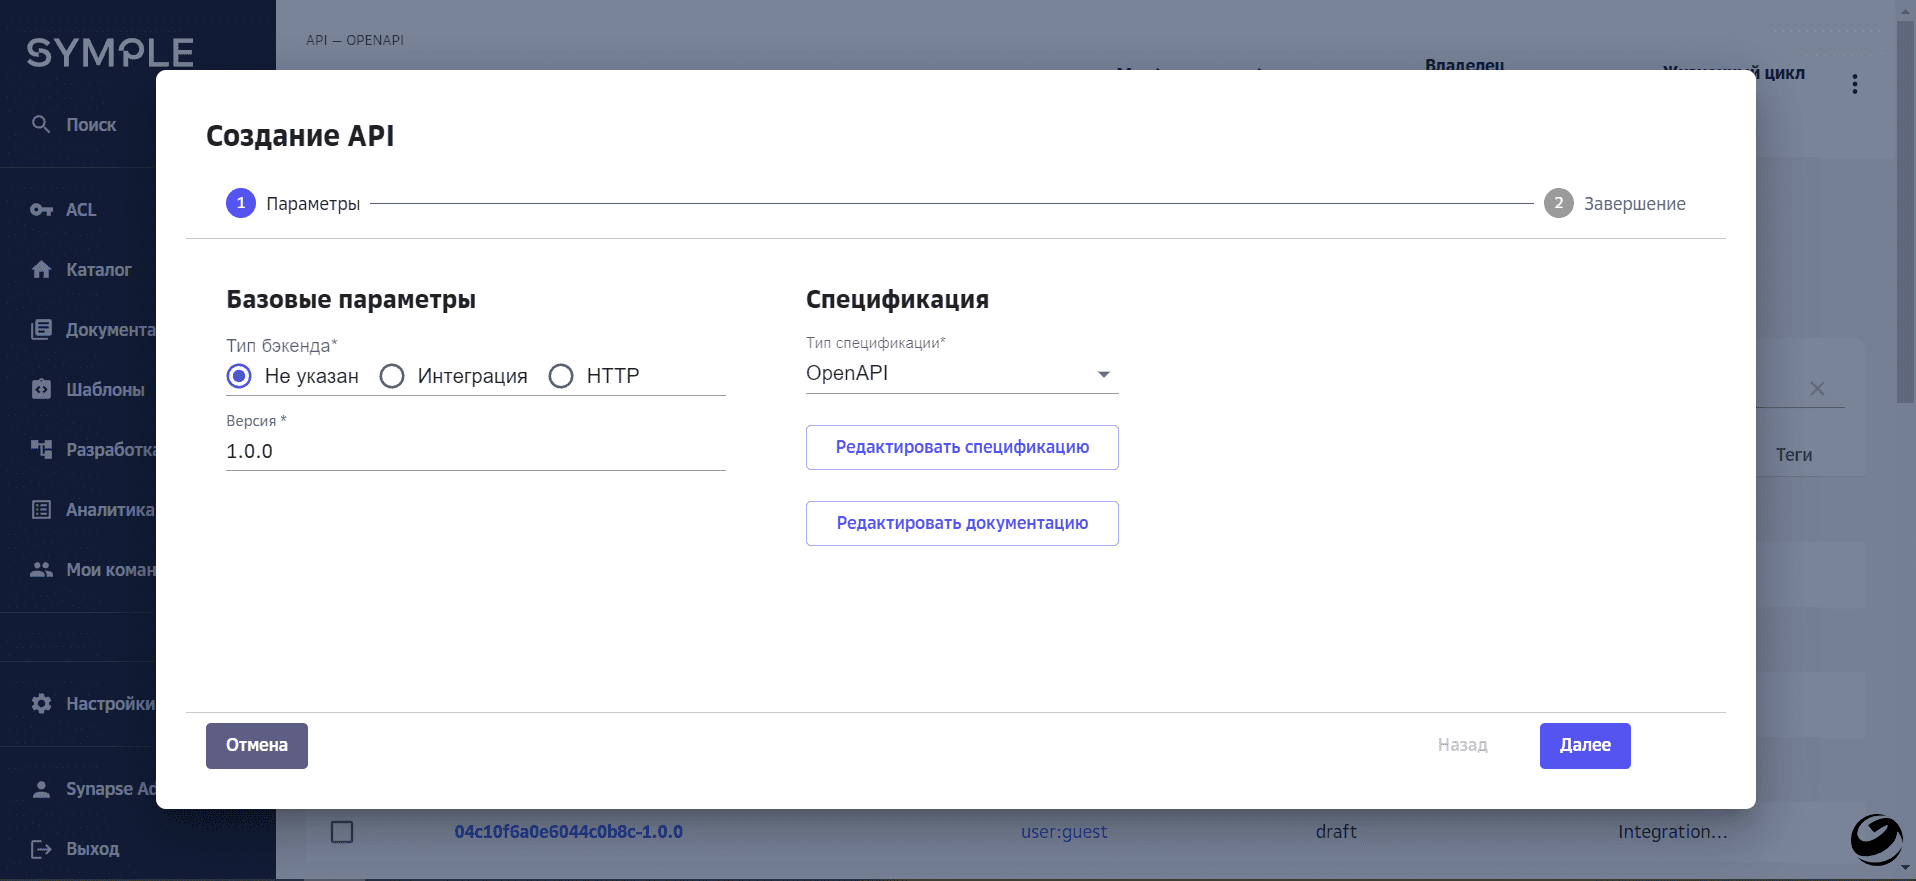Screen dimensions: 1916x881
Task: Click the round chat widget icon
Action: pyautogui.click(x=1876, y=839)
